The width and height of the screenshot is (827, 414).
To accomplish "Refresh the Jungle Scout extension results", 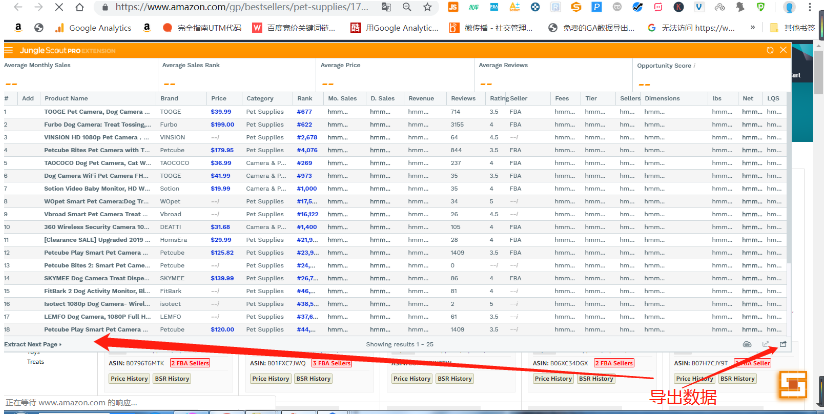I will [x=770, y=50].
